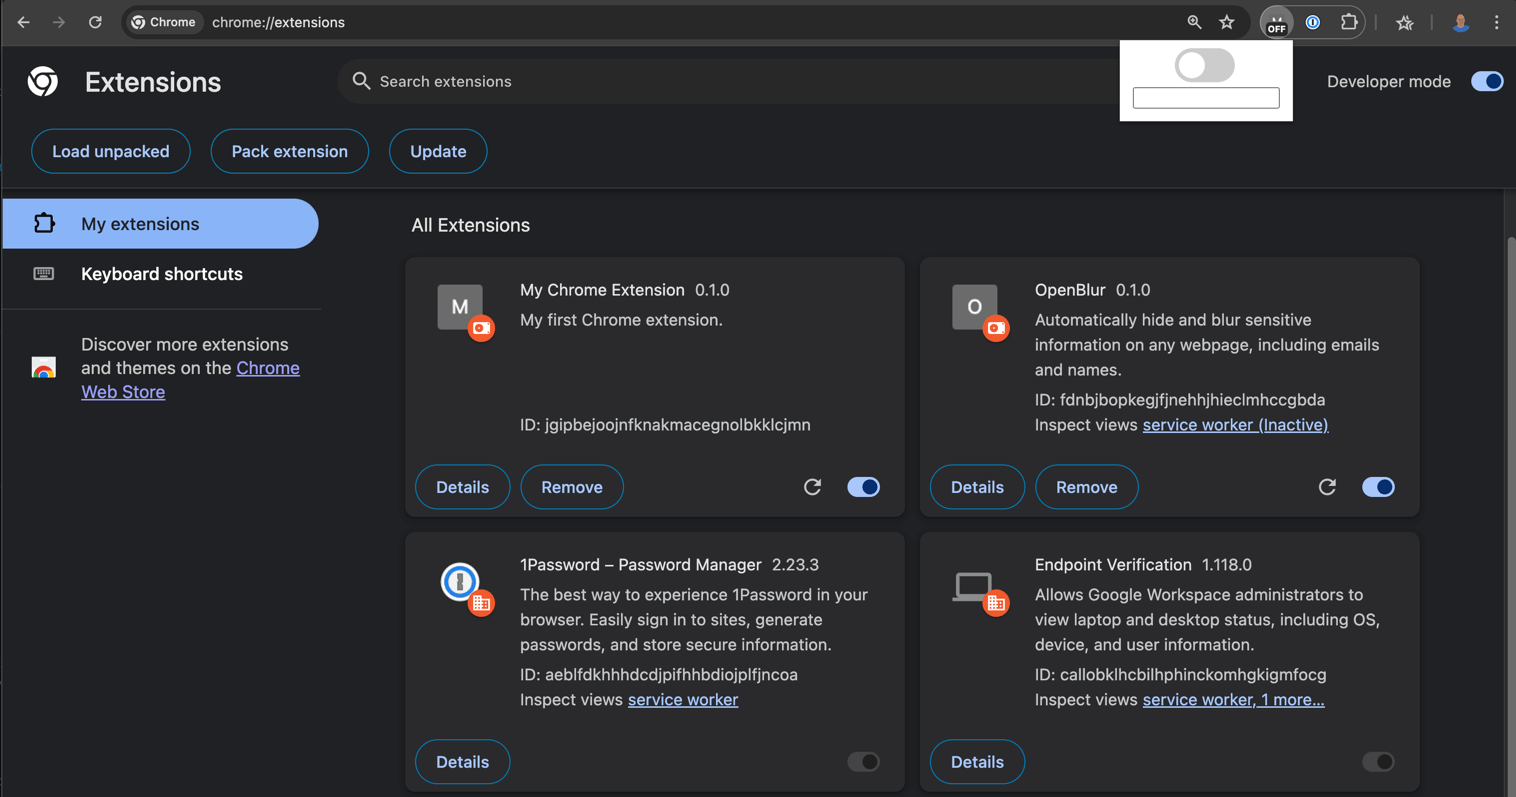Enable the 1Password extension toggle

pos(863,761)
